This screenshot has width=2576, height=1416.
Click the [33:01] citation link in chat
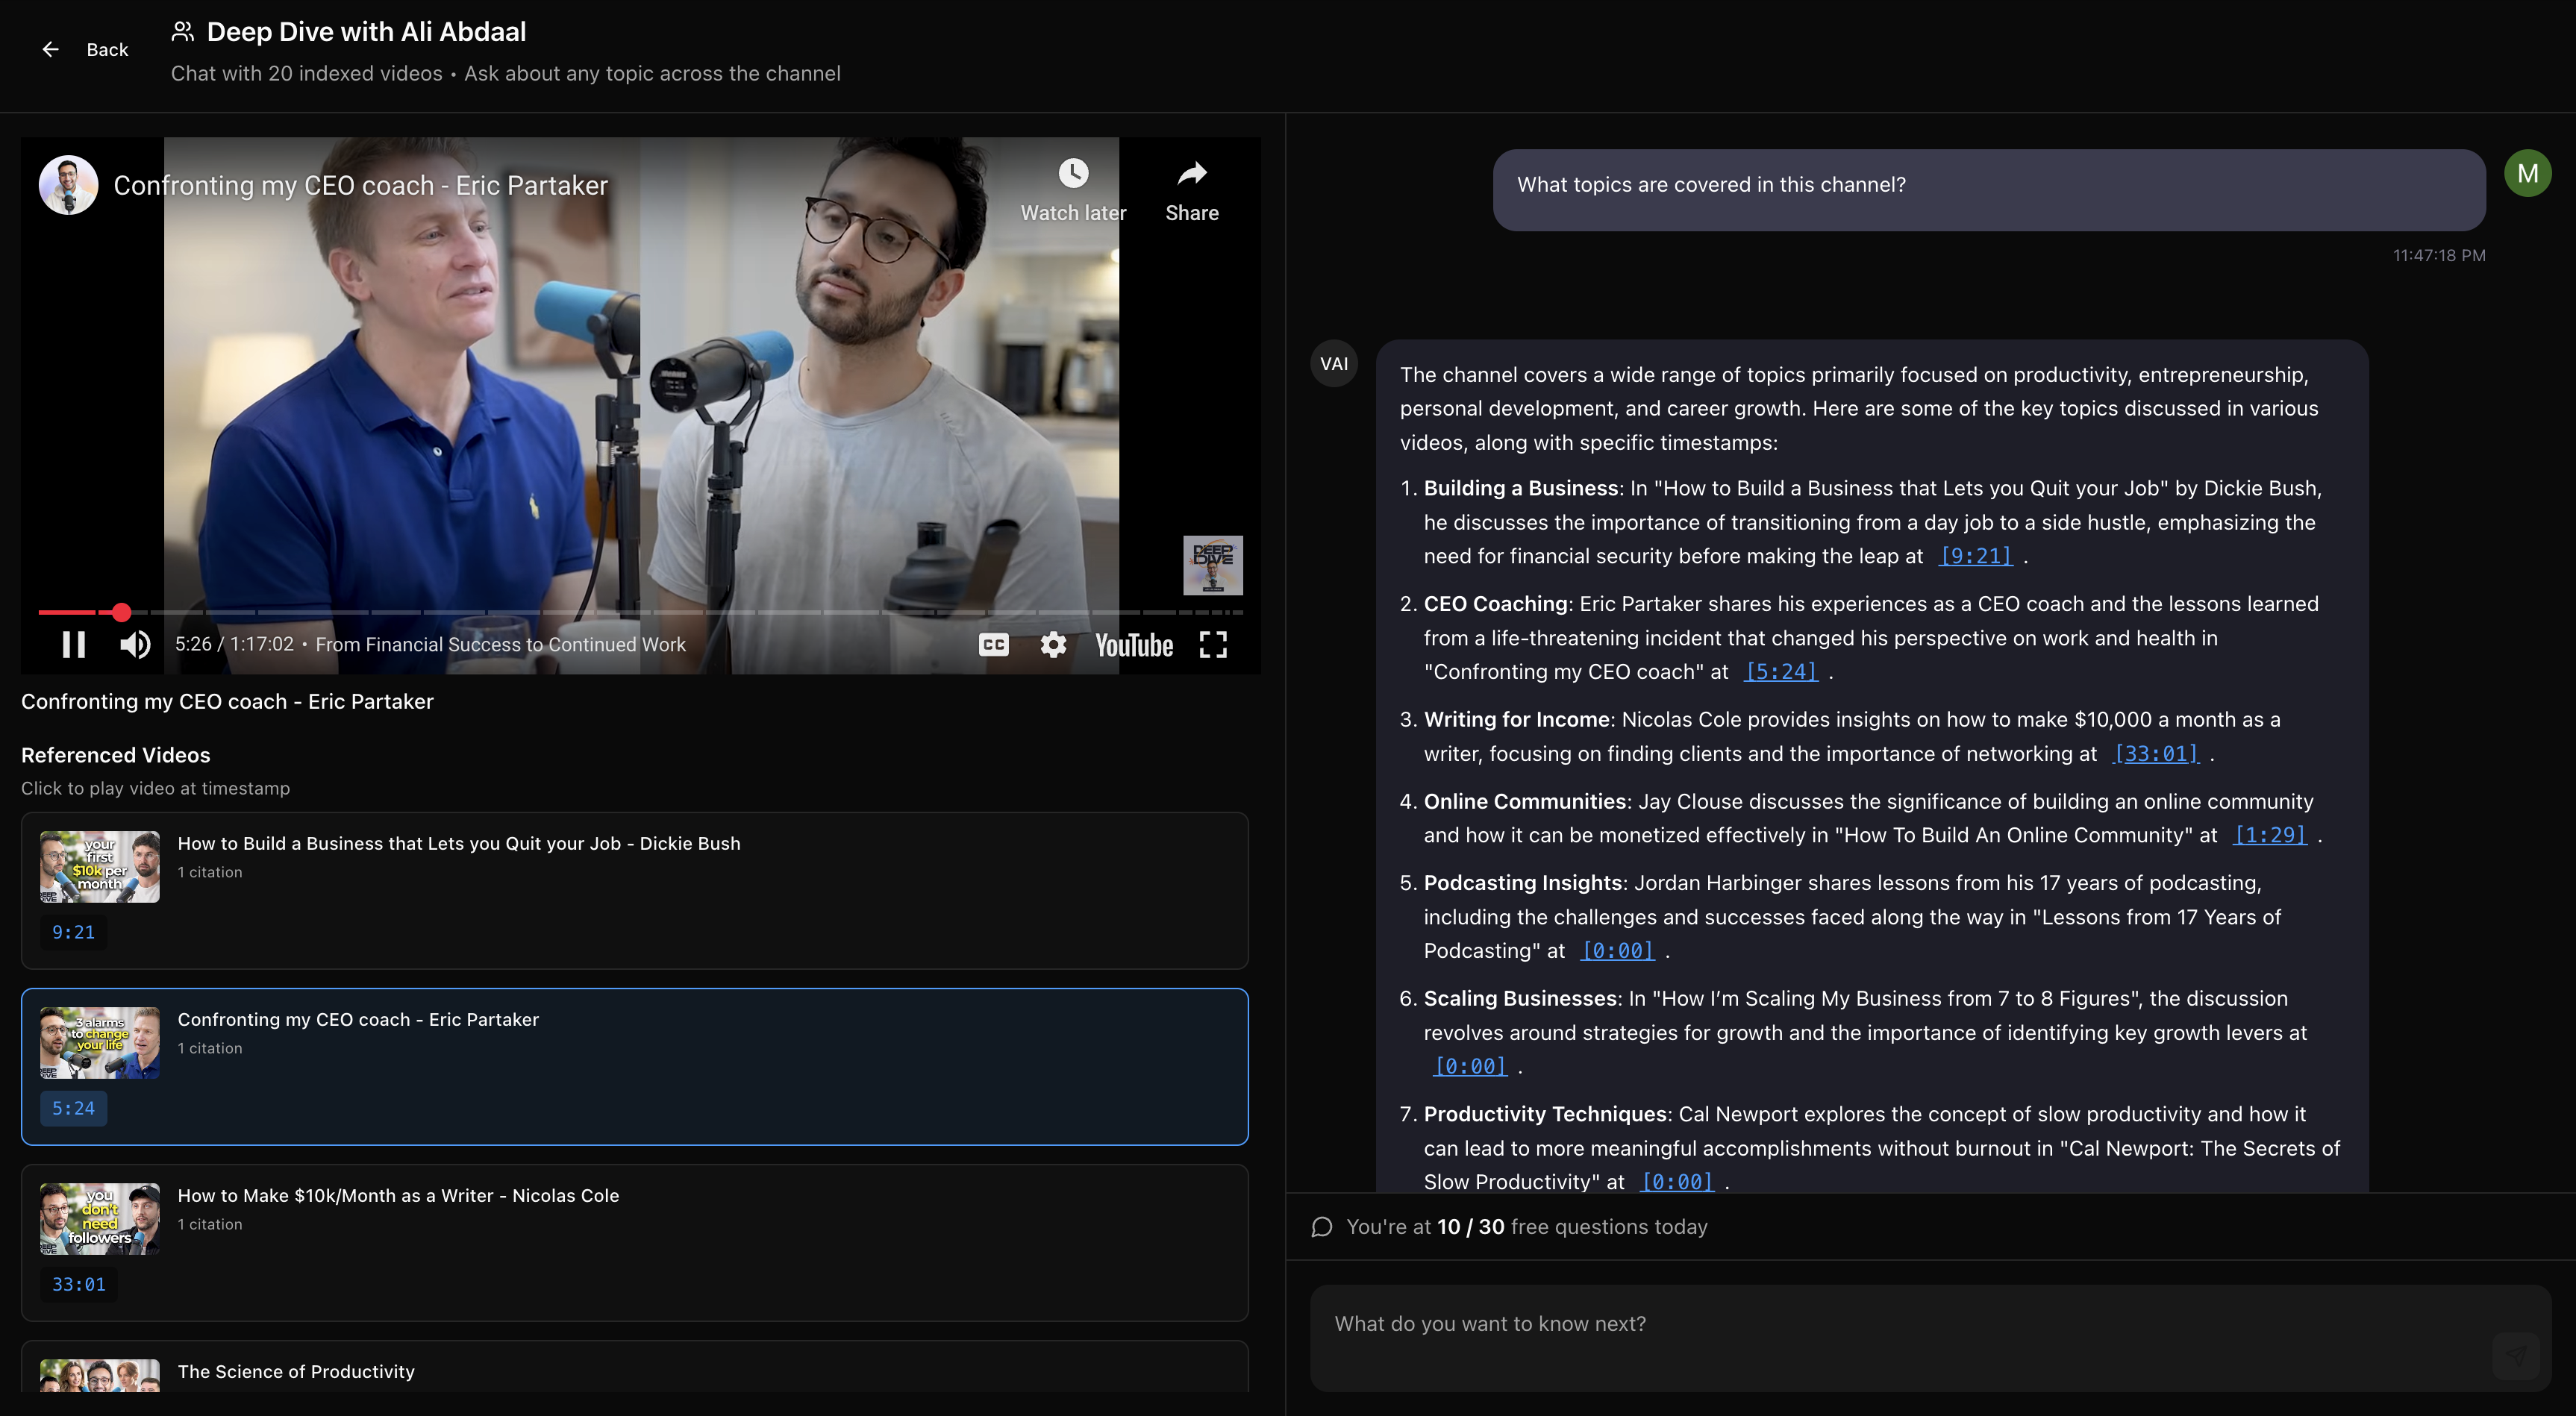pyautogui.click(x=2155, y=754)
